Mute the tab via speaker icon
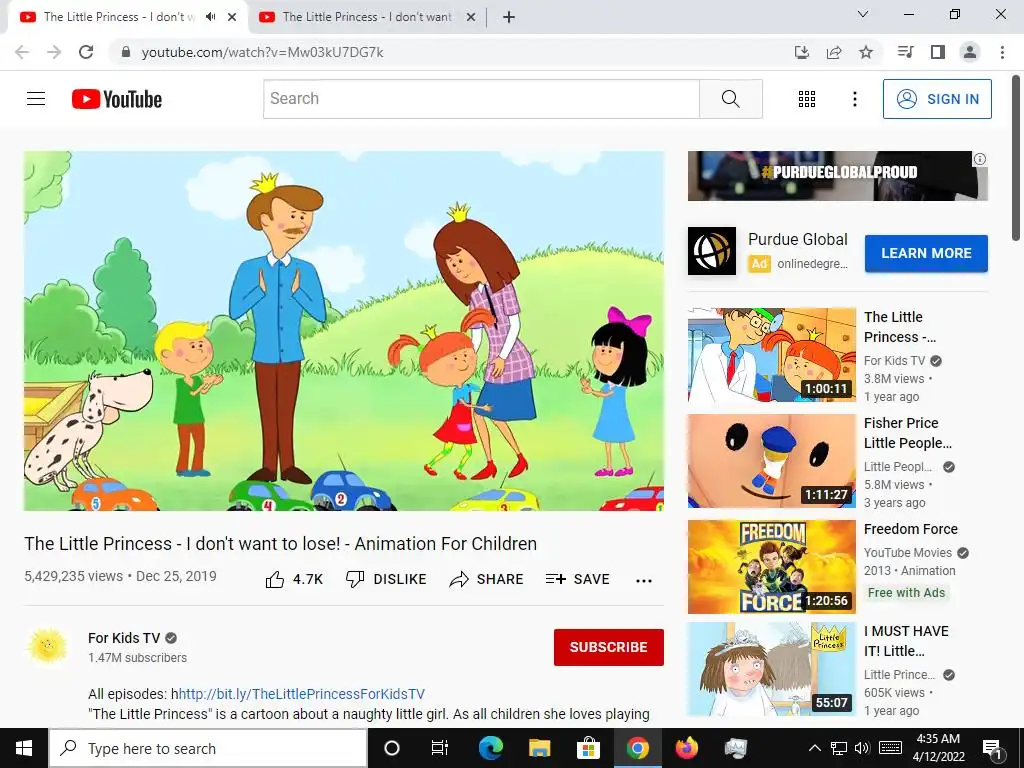The height and width of the screenshot is (768, 1024). pos(210,17)
